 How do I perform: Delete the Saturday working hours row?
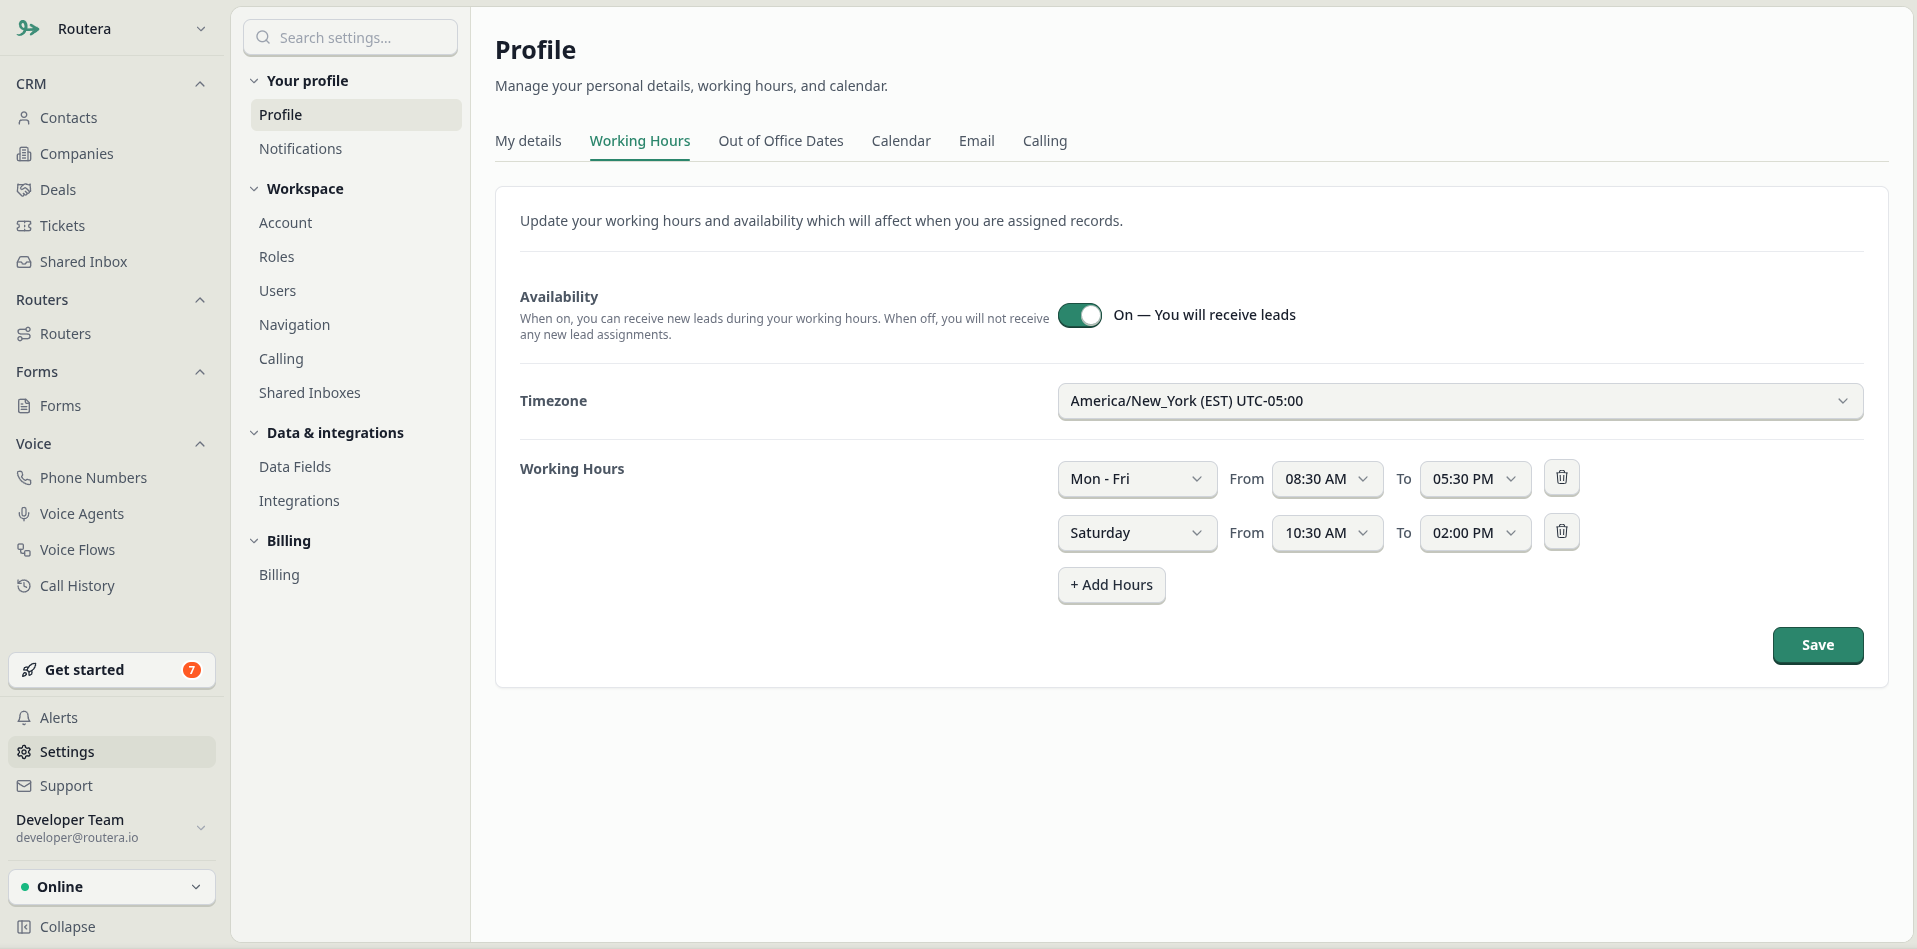pyautogui.click(x=1561, y=532)
